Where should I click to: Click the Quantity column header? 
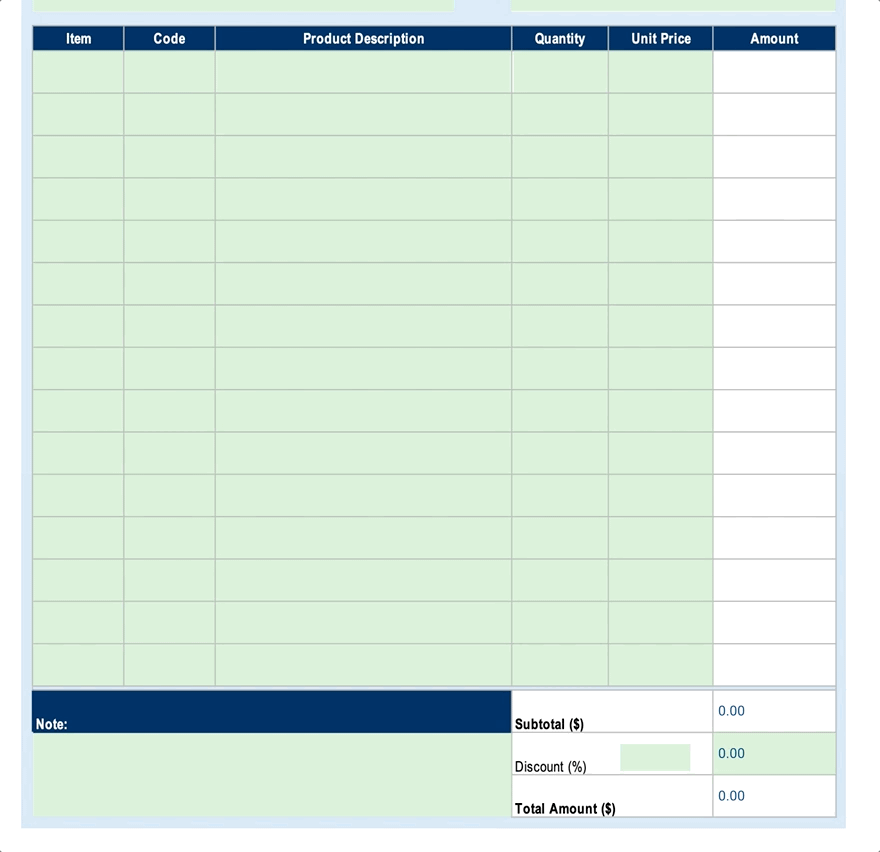[559, 38]
